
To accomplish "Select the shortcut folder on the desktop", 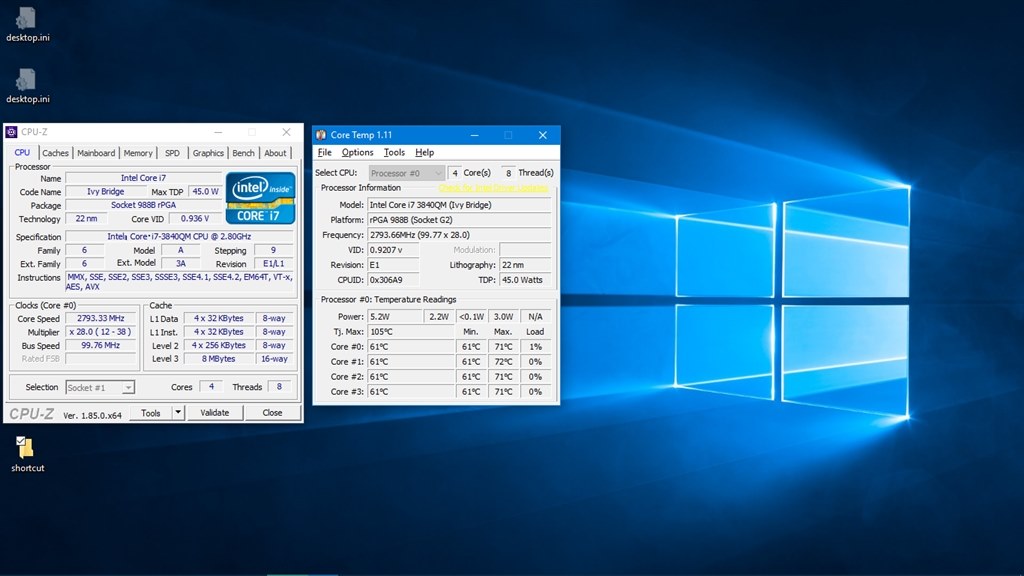I will click(27, 449).
